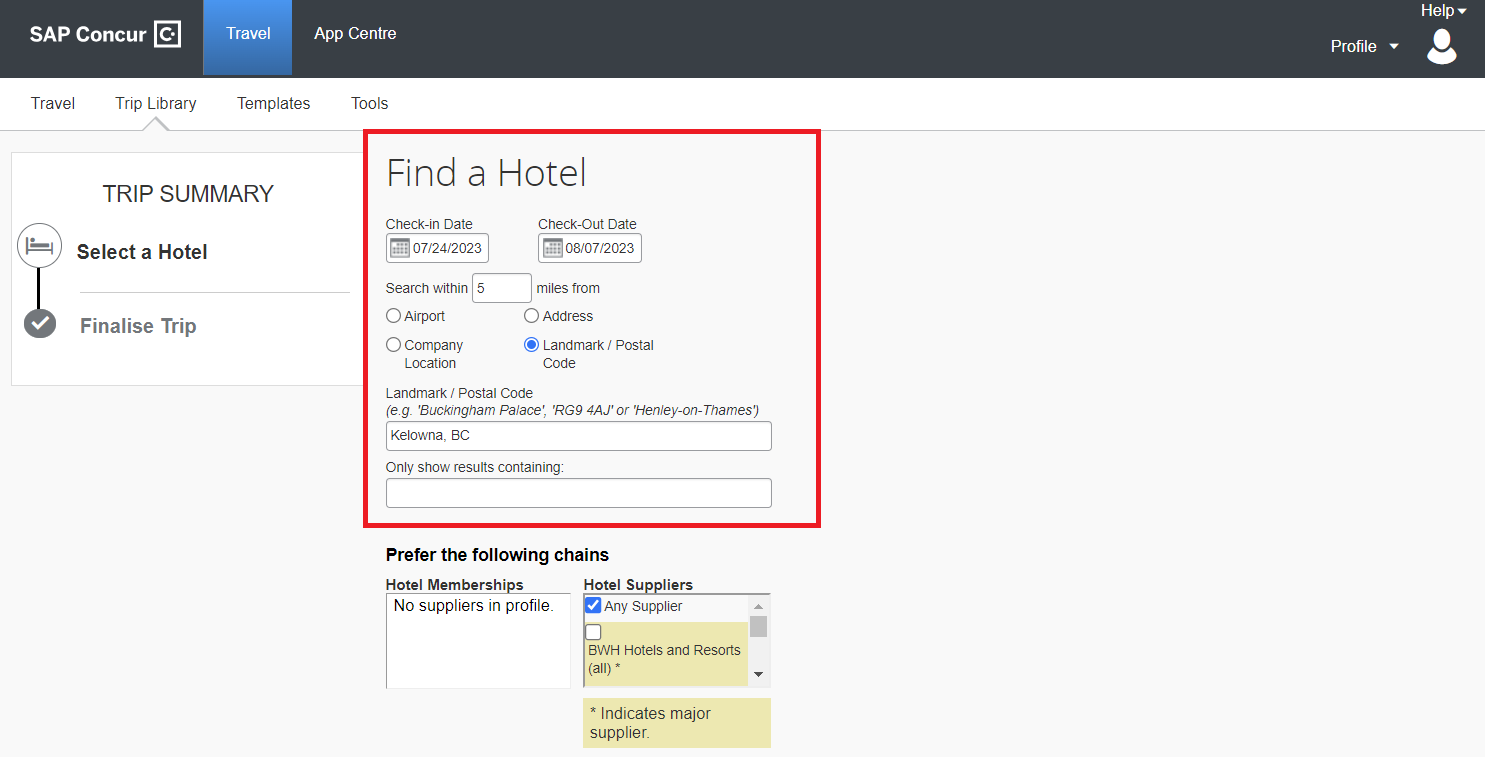Click the Finalise Trip checkmark icon

click(x=40, y=323)
